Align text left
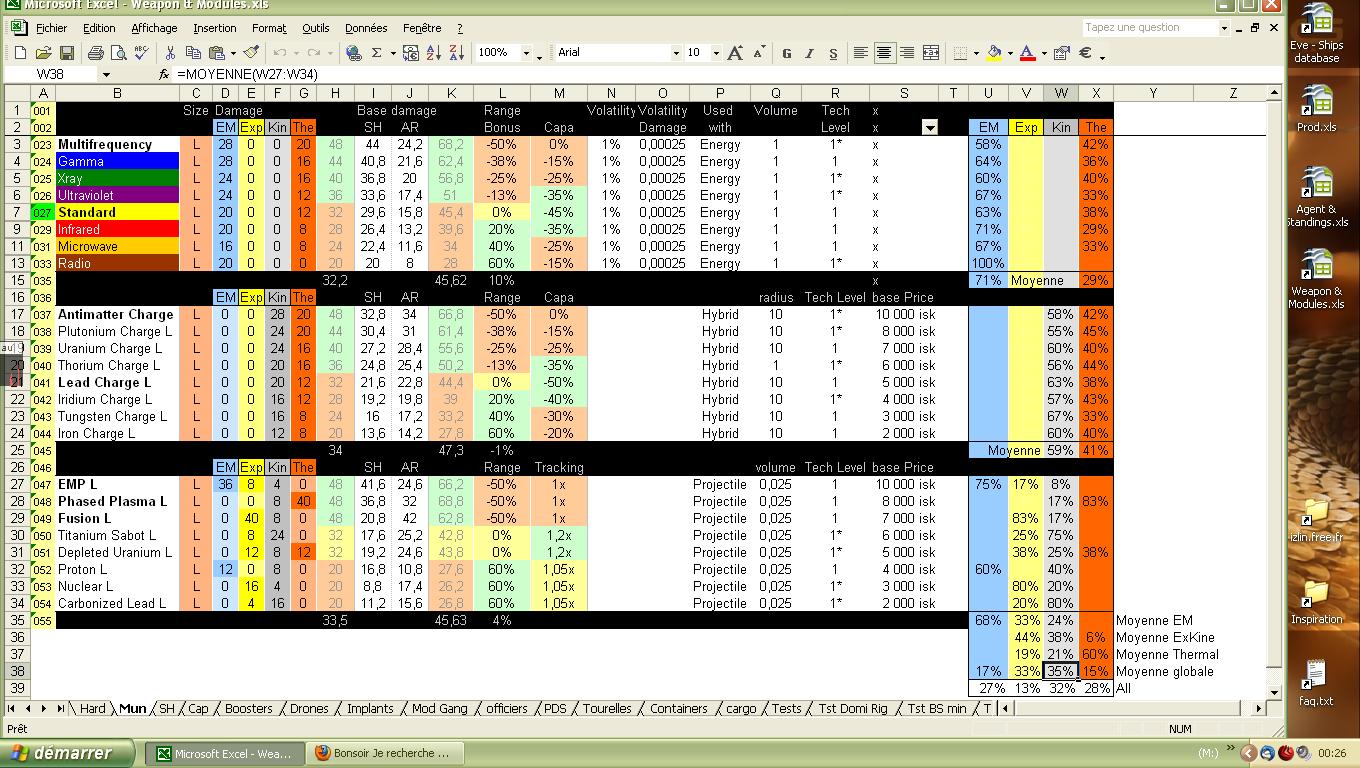This screenshot has width=1360, height=768. tap(861, 53)
